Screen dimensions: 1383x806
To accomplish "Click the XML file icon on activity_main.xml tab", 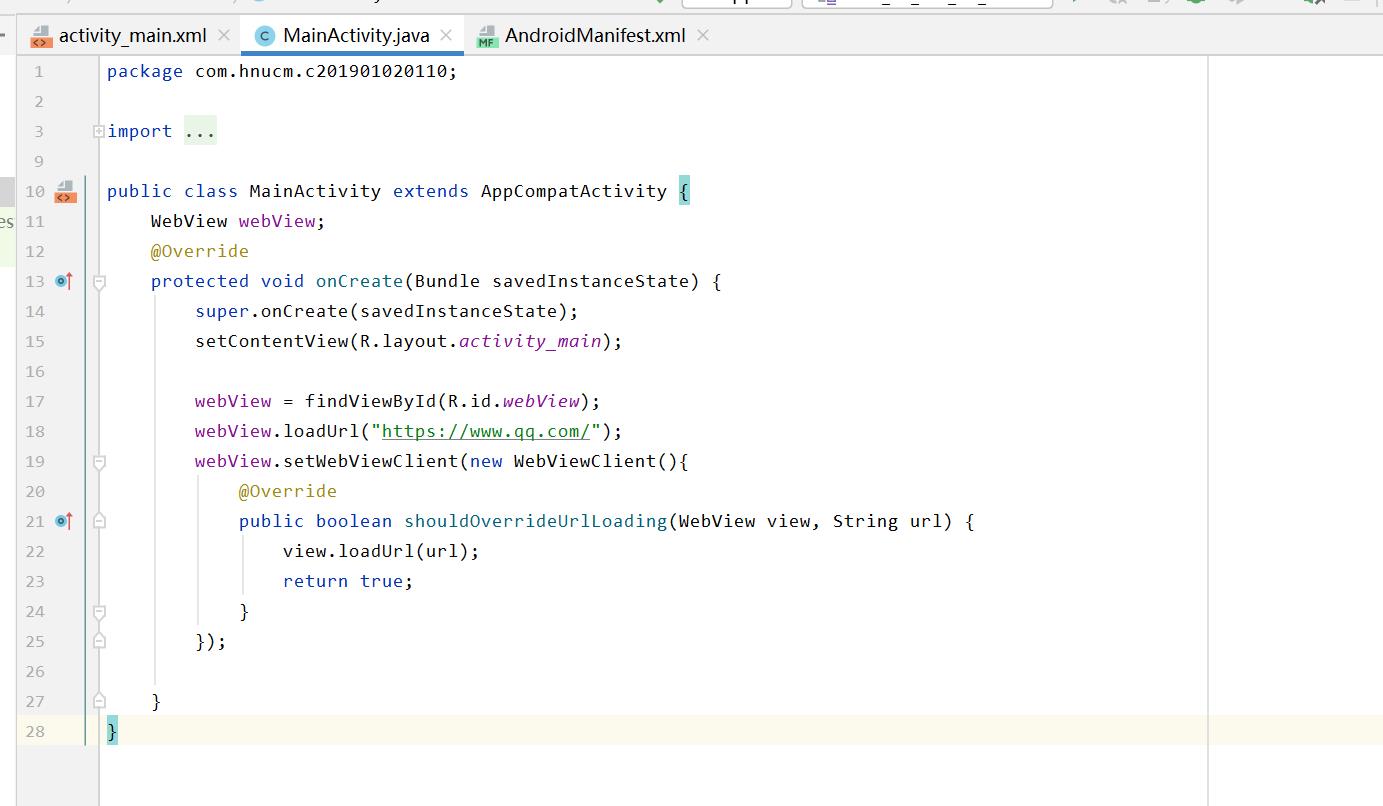I will pyautogui.click(x=41, y=36).
